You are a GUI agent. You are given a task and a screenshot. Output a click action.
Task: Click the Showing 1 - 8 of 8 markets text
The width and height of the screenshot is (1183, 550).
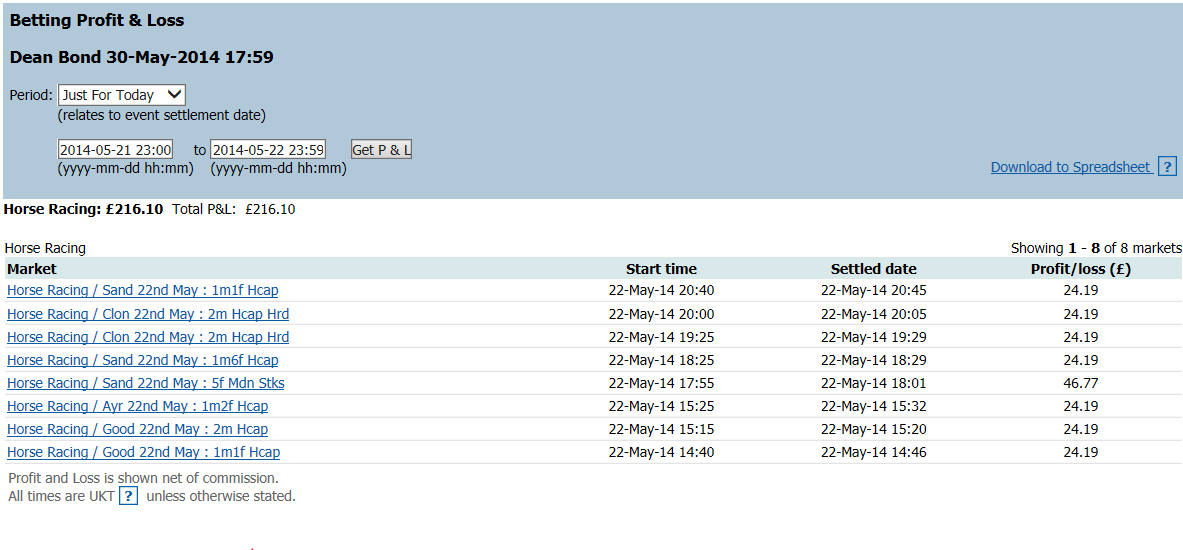[1095, 247]
